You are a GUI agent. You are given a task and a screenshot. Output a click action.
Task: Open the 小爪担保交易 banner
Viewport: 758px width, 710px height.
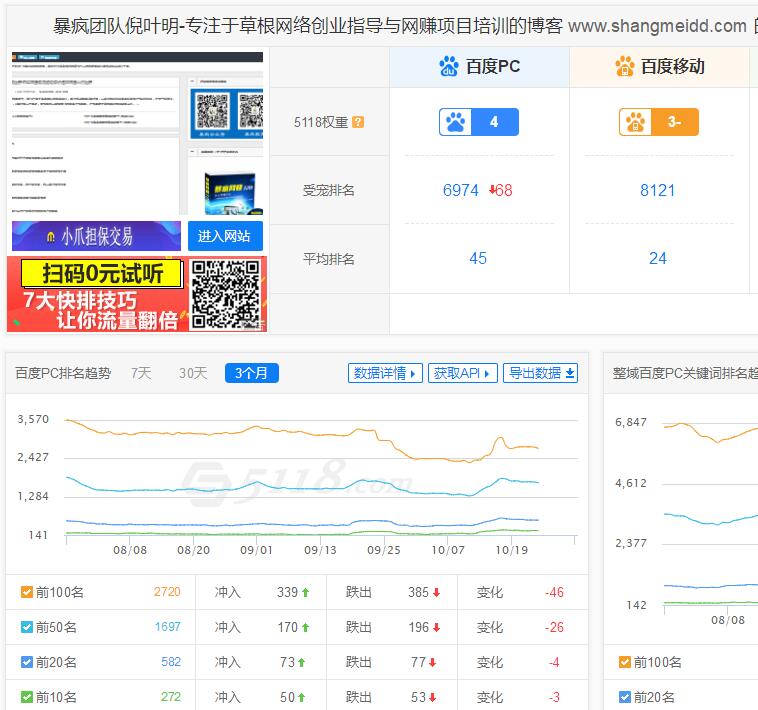click(x=96, y=236)
